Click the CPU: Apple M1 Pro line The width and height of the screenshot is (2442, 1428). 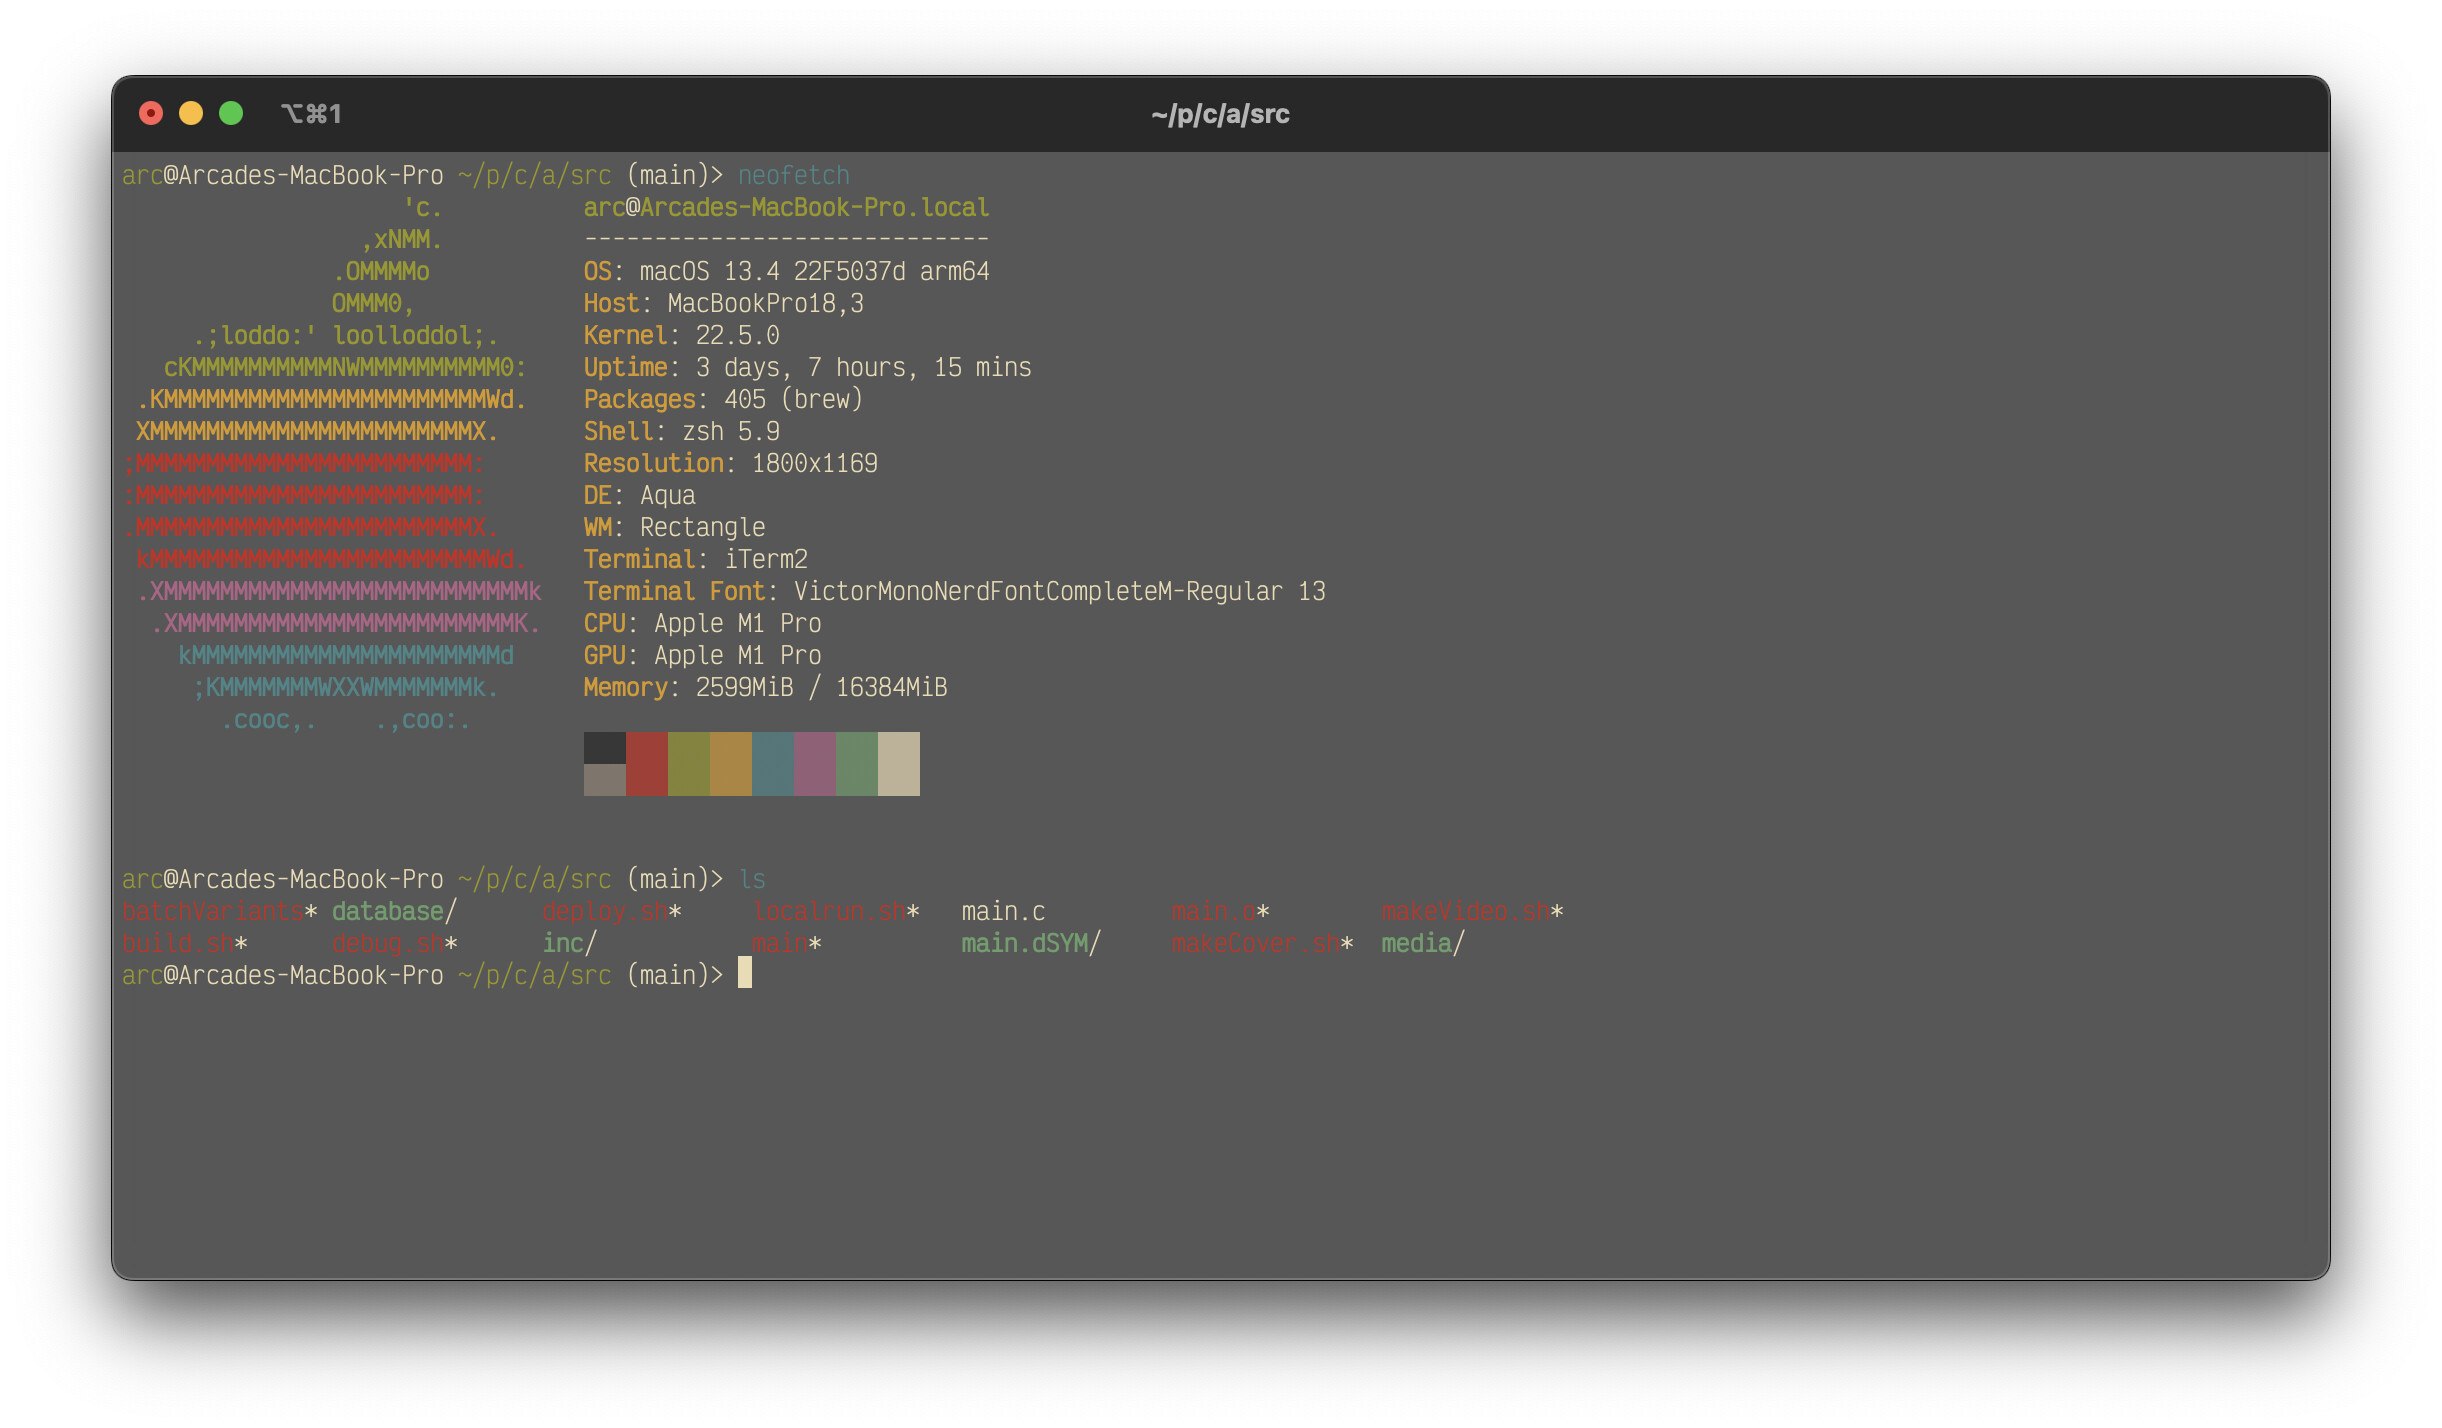click(x=702, y=623)
